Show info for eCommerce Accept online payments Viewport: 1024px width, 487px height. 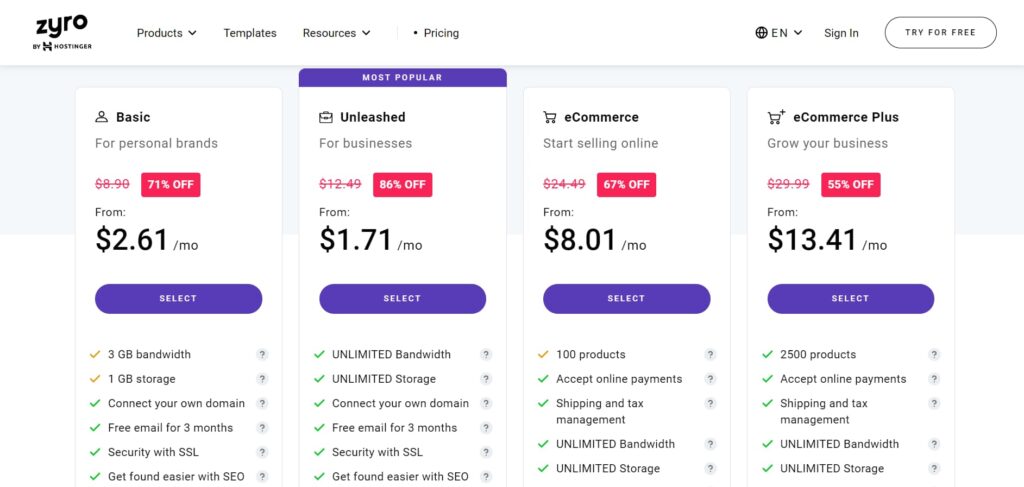710,379
